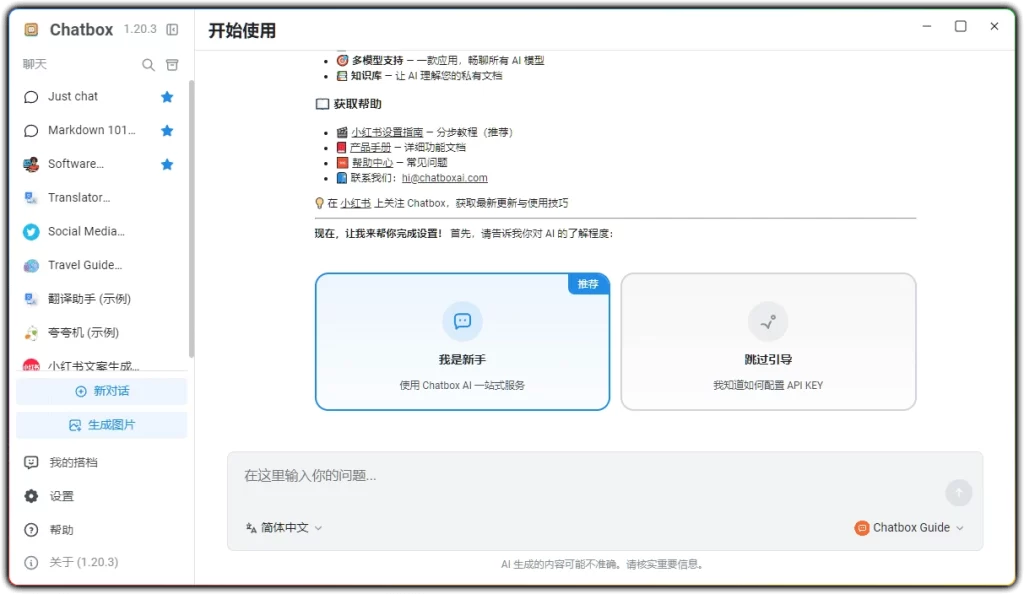Open the 夸夸机 (示例) conversation
The image size is (1024, 594).
coord(99,333)
